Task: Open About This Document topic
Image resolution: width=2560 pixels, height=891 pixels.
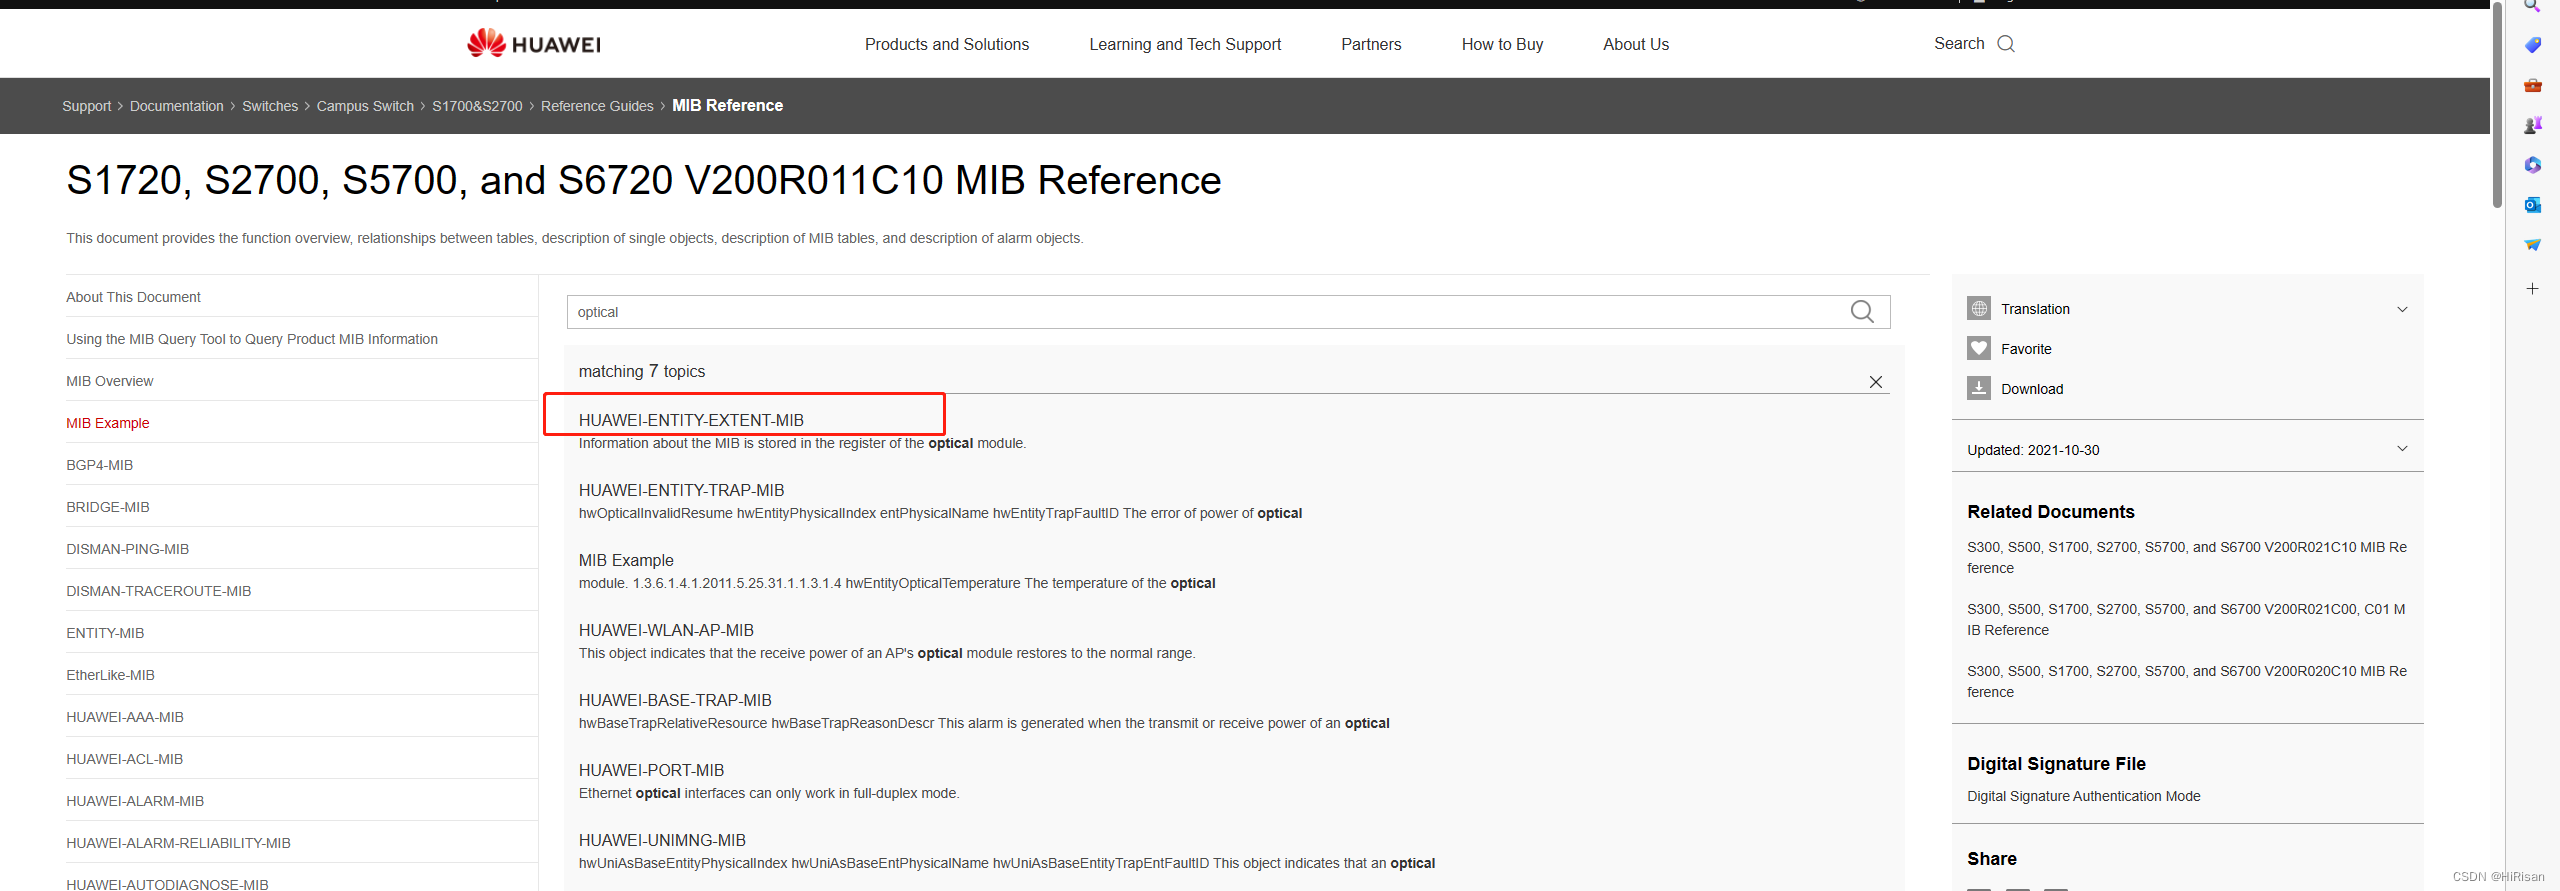Action: tap(133, 297)
